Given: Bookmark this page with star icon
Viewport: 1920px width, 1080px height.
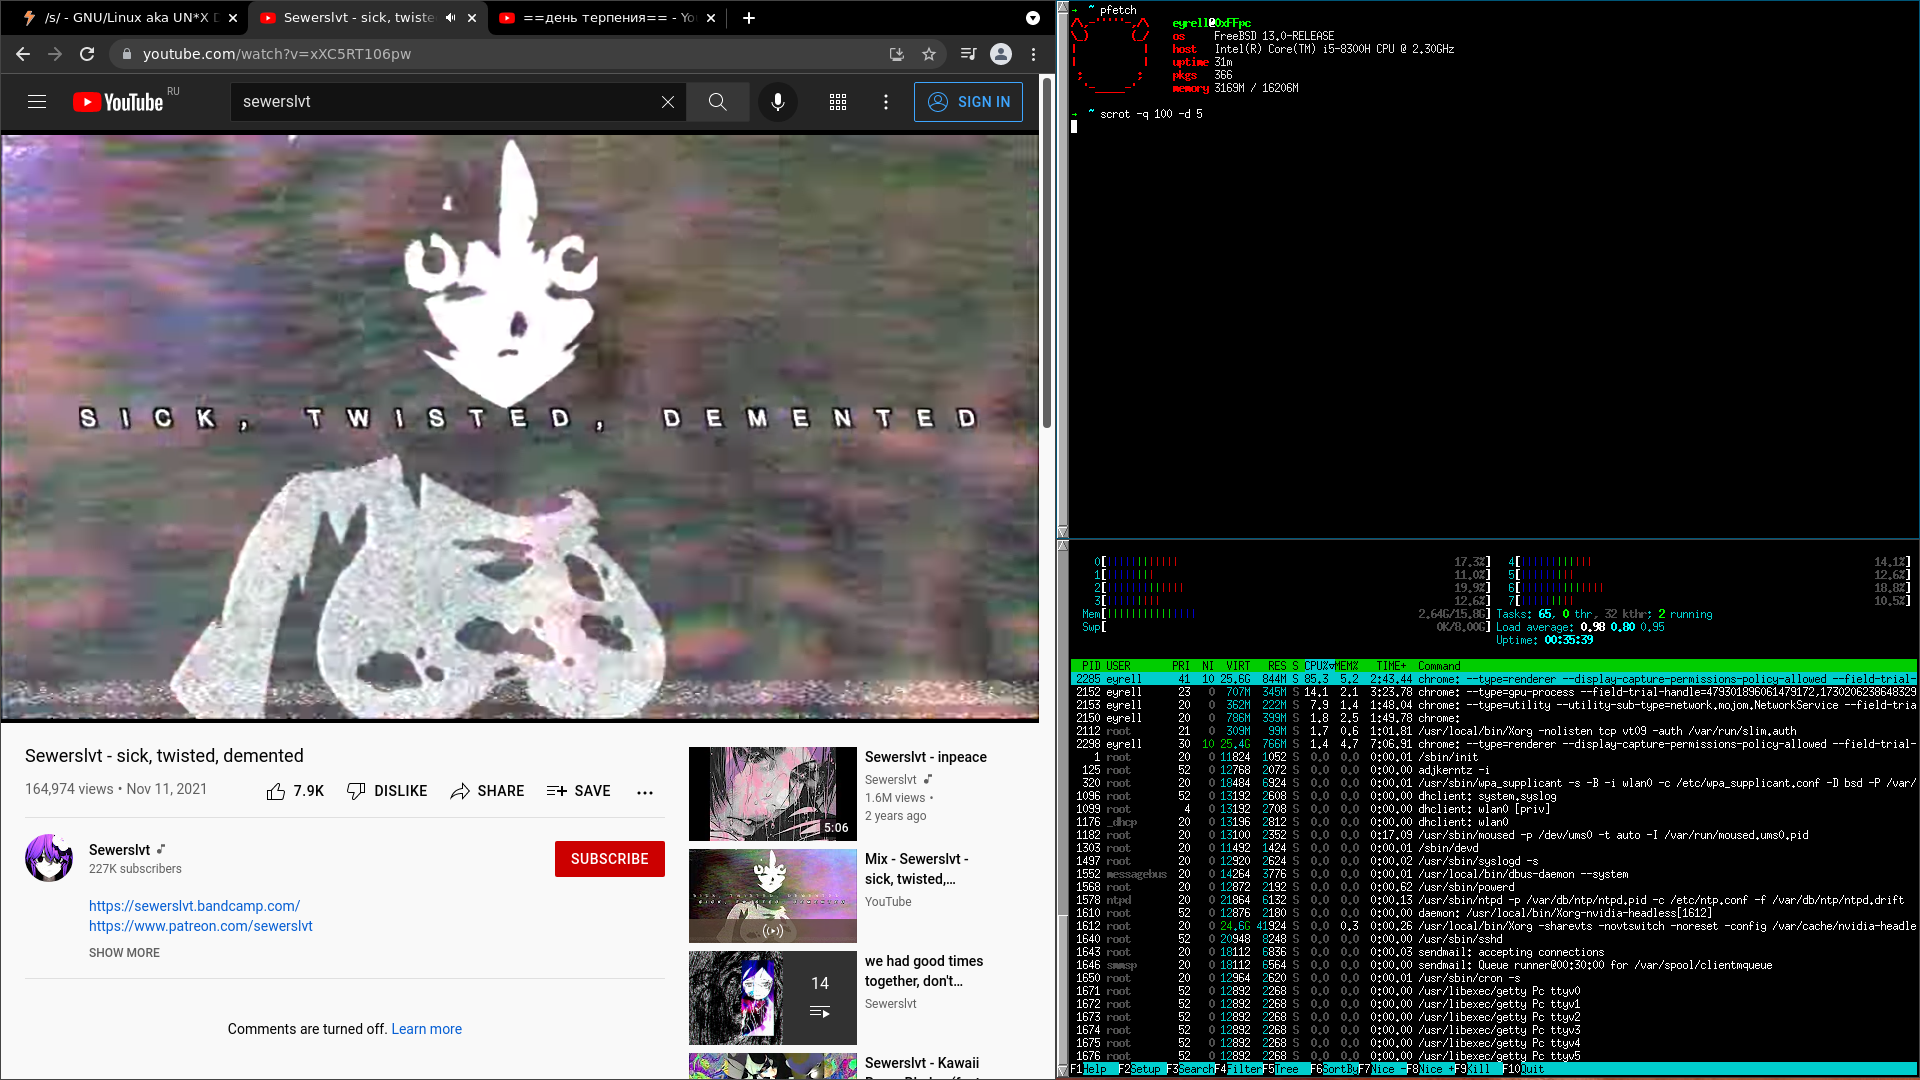Looking at the screenshot, I should [929, 54].
